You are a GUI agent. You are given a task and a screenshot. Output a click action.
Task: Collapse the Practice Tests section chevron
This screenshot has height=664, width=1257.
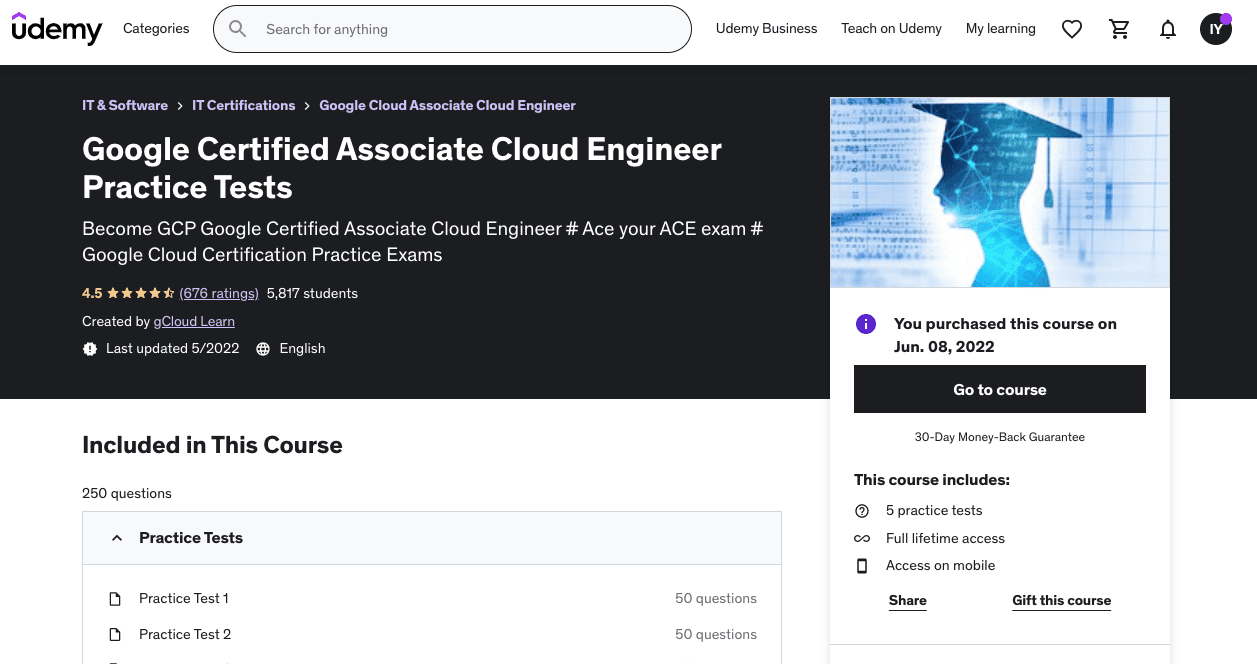(x=117, y=538)
